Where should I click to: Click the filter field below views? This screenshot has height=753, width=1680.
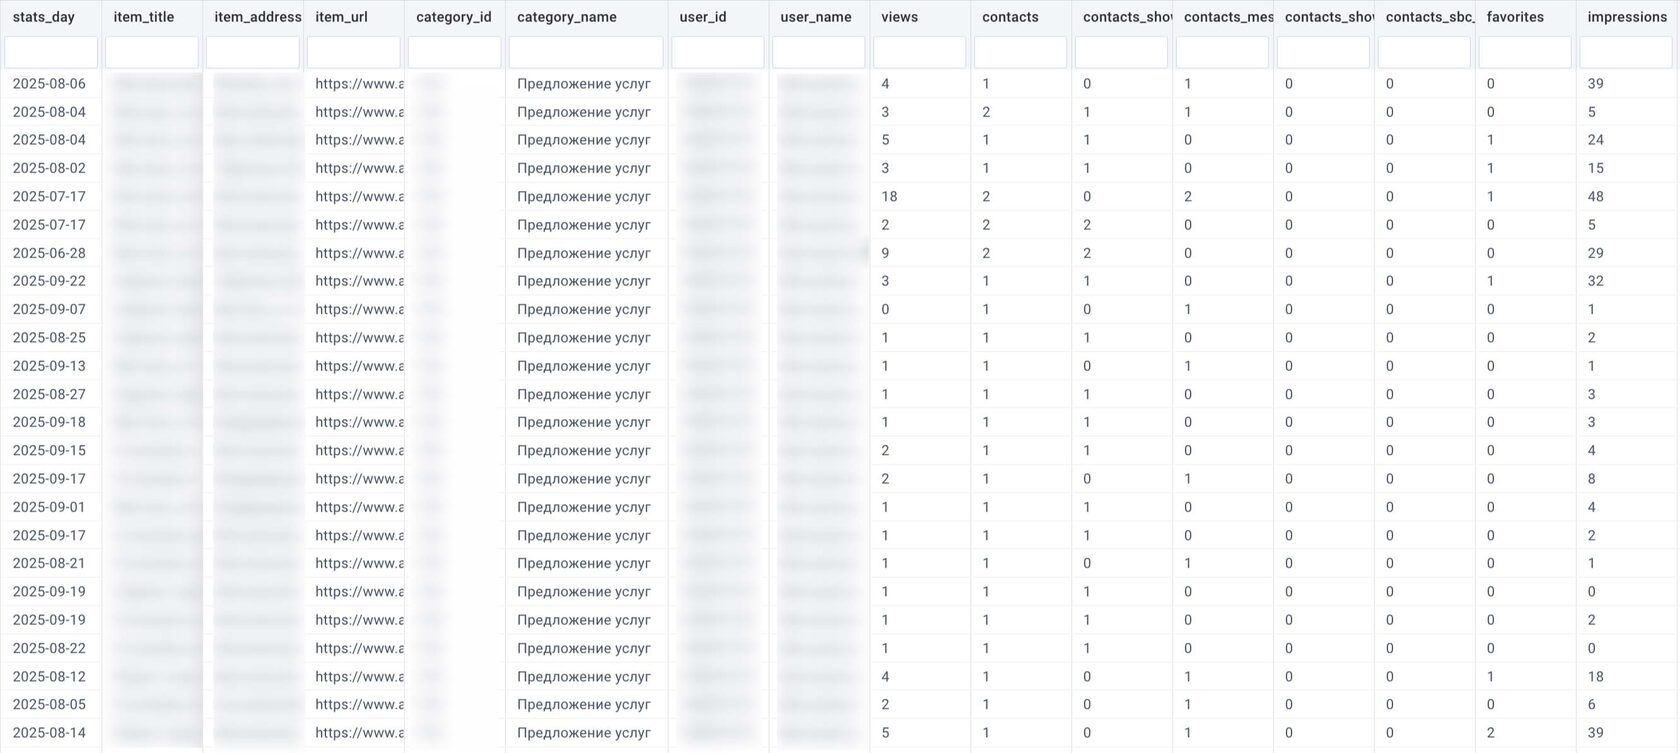(919, 52)
